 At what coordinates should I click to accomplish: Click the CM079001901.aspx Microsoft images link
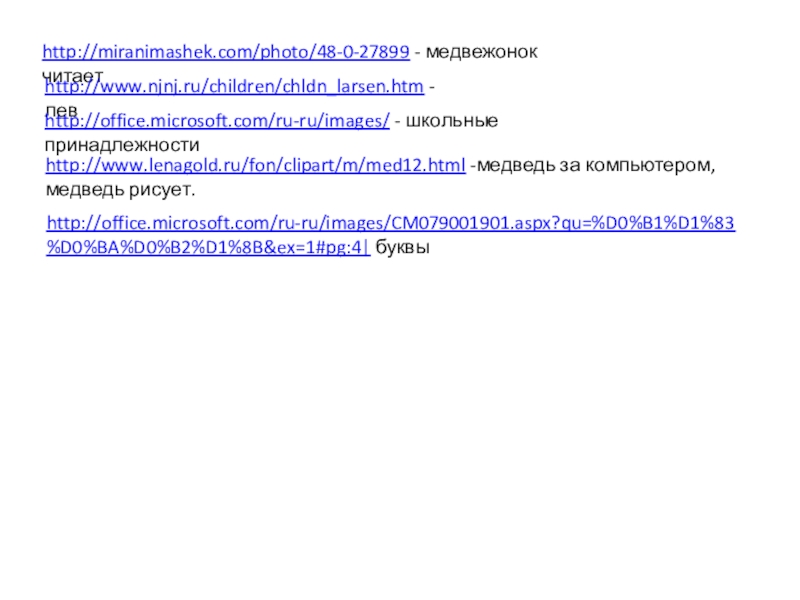pyautogui.click(x=391, y=223)
